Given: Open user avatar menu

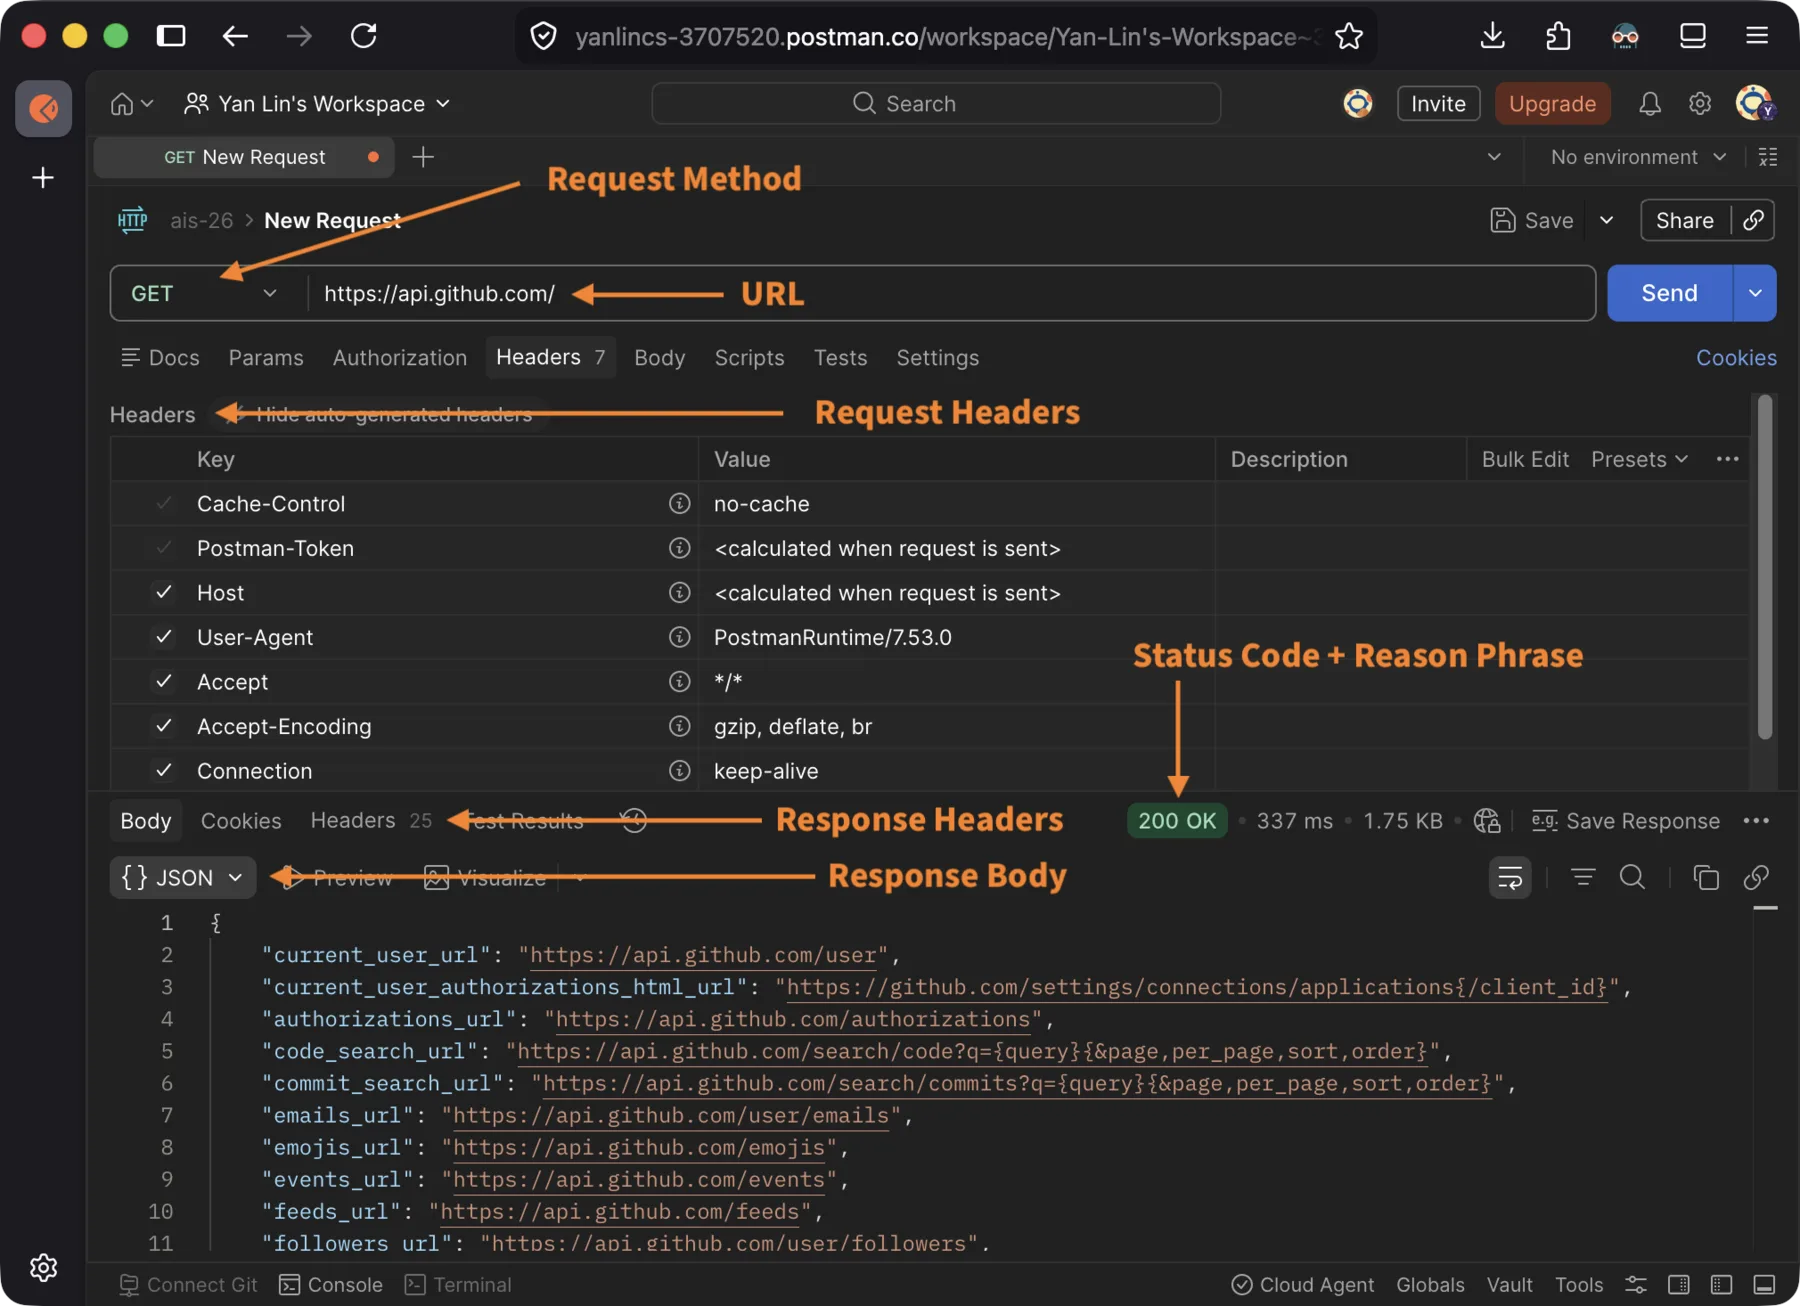Looking at the screenshot, I should tap(1755, 103).
